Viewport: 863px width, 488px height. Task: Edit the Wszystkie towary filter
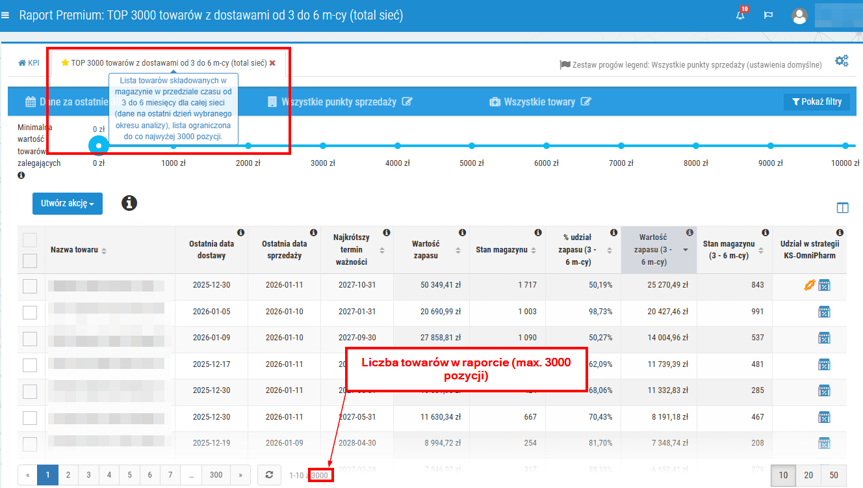586,102
